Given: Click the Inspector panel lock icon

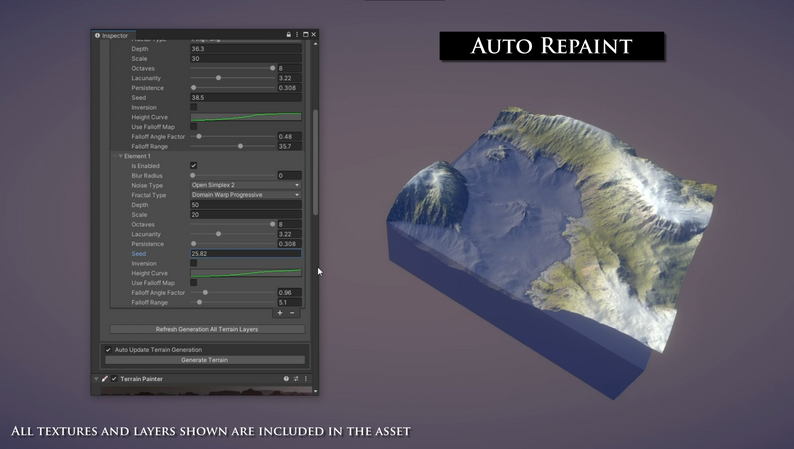Looking at the screenshot, I should 289,35.
